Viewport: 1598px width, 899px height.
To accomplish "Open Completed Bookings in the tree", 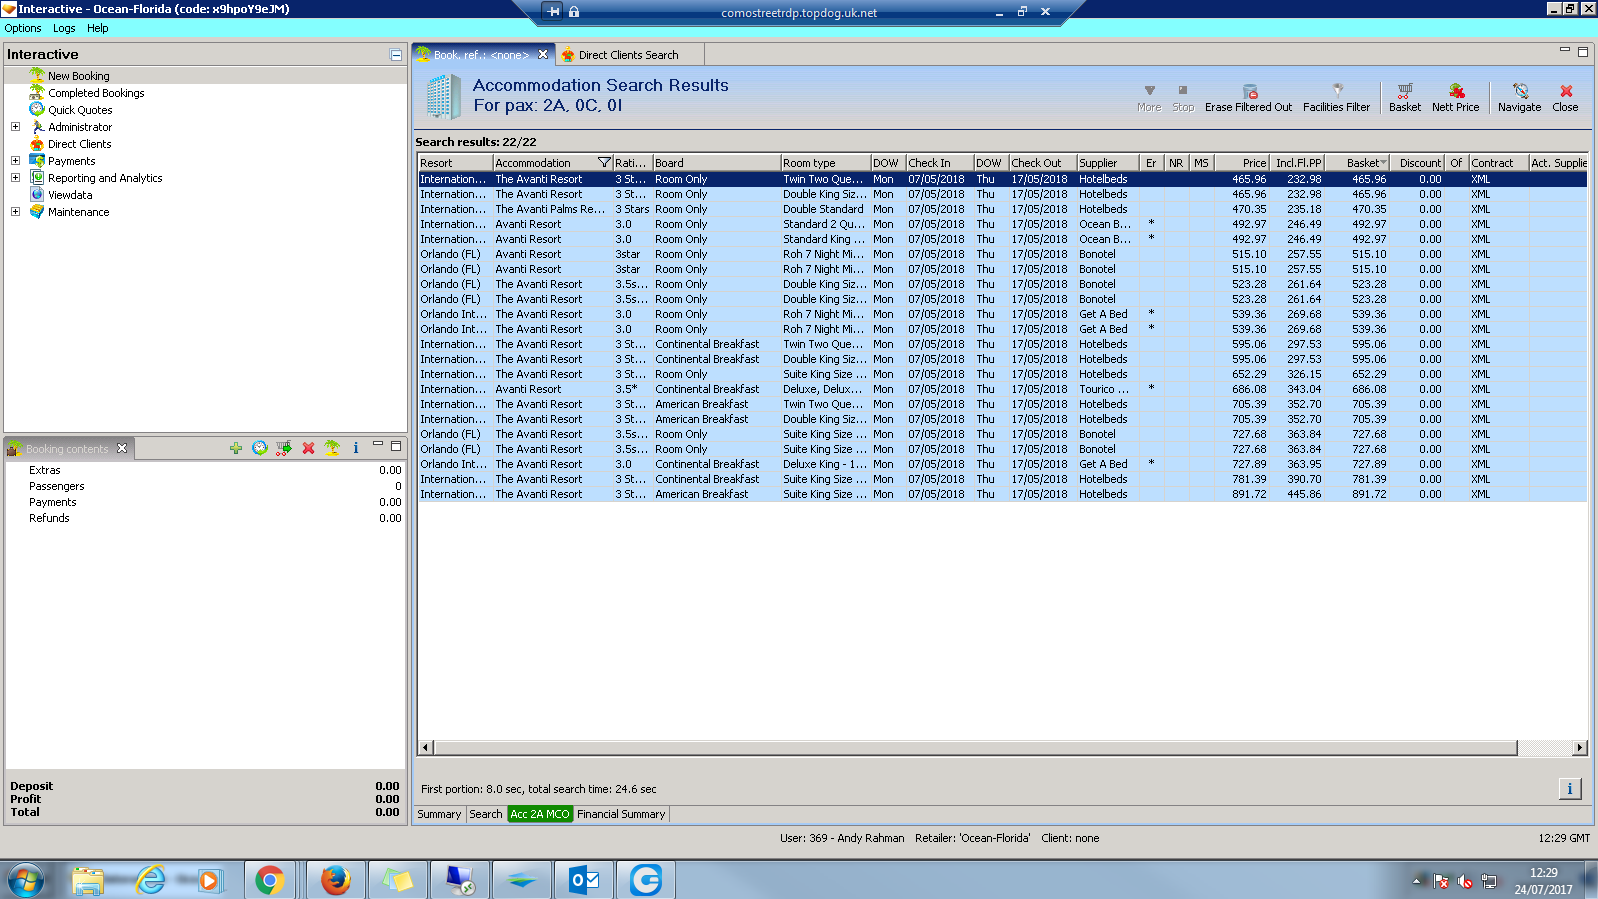I will click(96, 93).
